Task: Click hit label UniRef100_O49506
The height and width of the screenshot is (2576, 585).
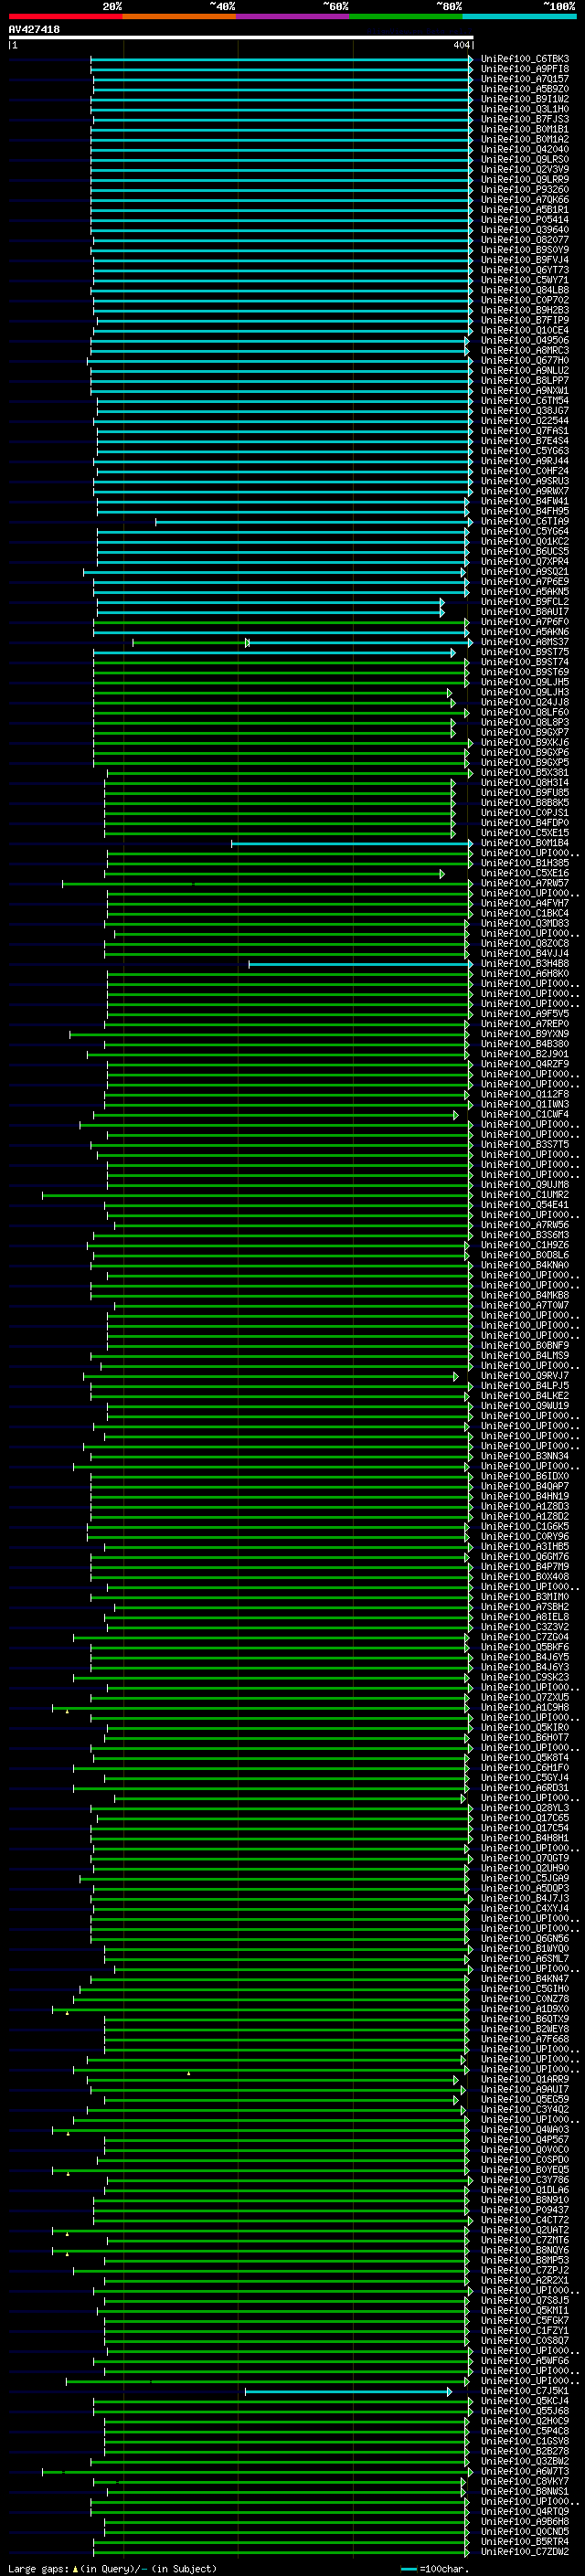Action: pos(525,340)
